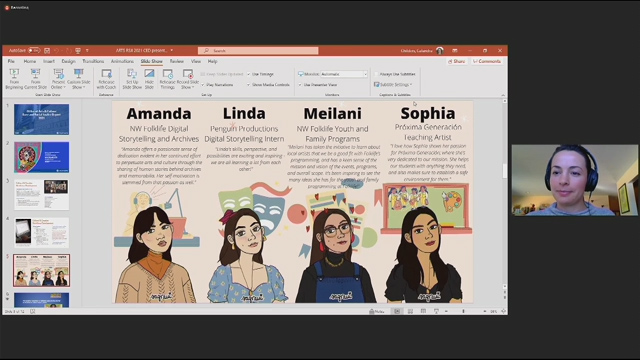640x360 pixels.
Task: Open the Transitions ribbon tab
Action: [93, 61]
